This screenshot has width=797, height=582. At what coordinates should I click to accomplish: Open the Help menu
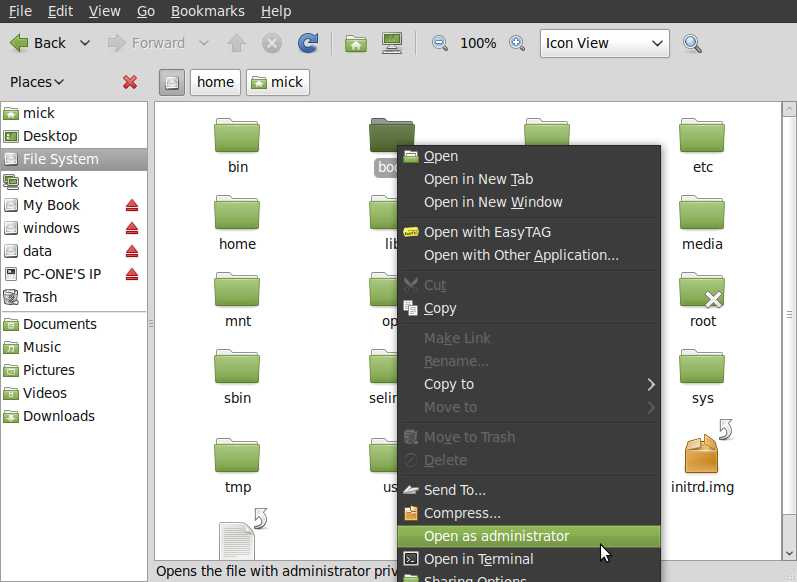click(276, 11)
